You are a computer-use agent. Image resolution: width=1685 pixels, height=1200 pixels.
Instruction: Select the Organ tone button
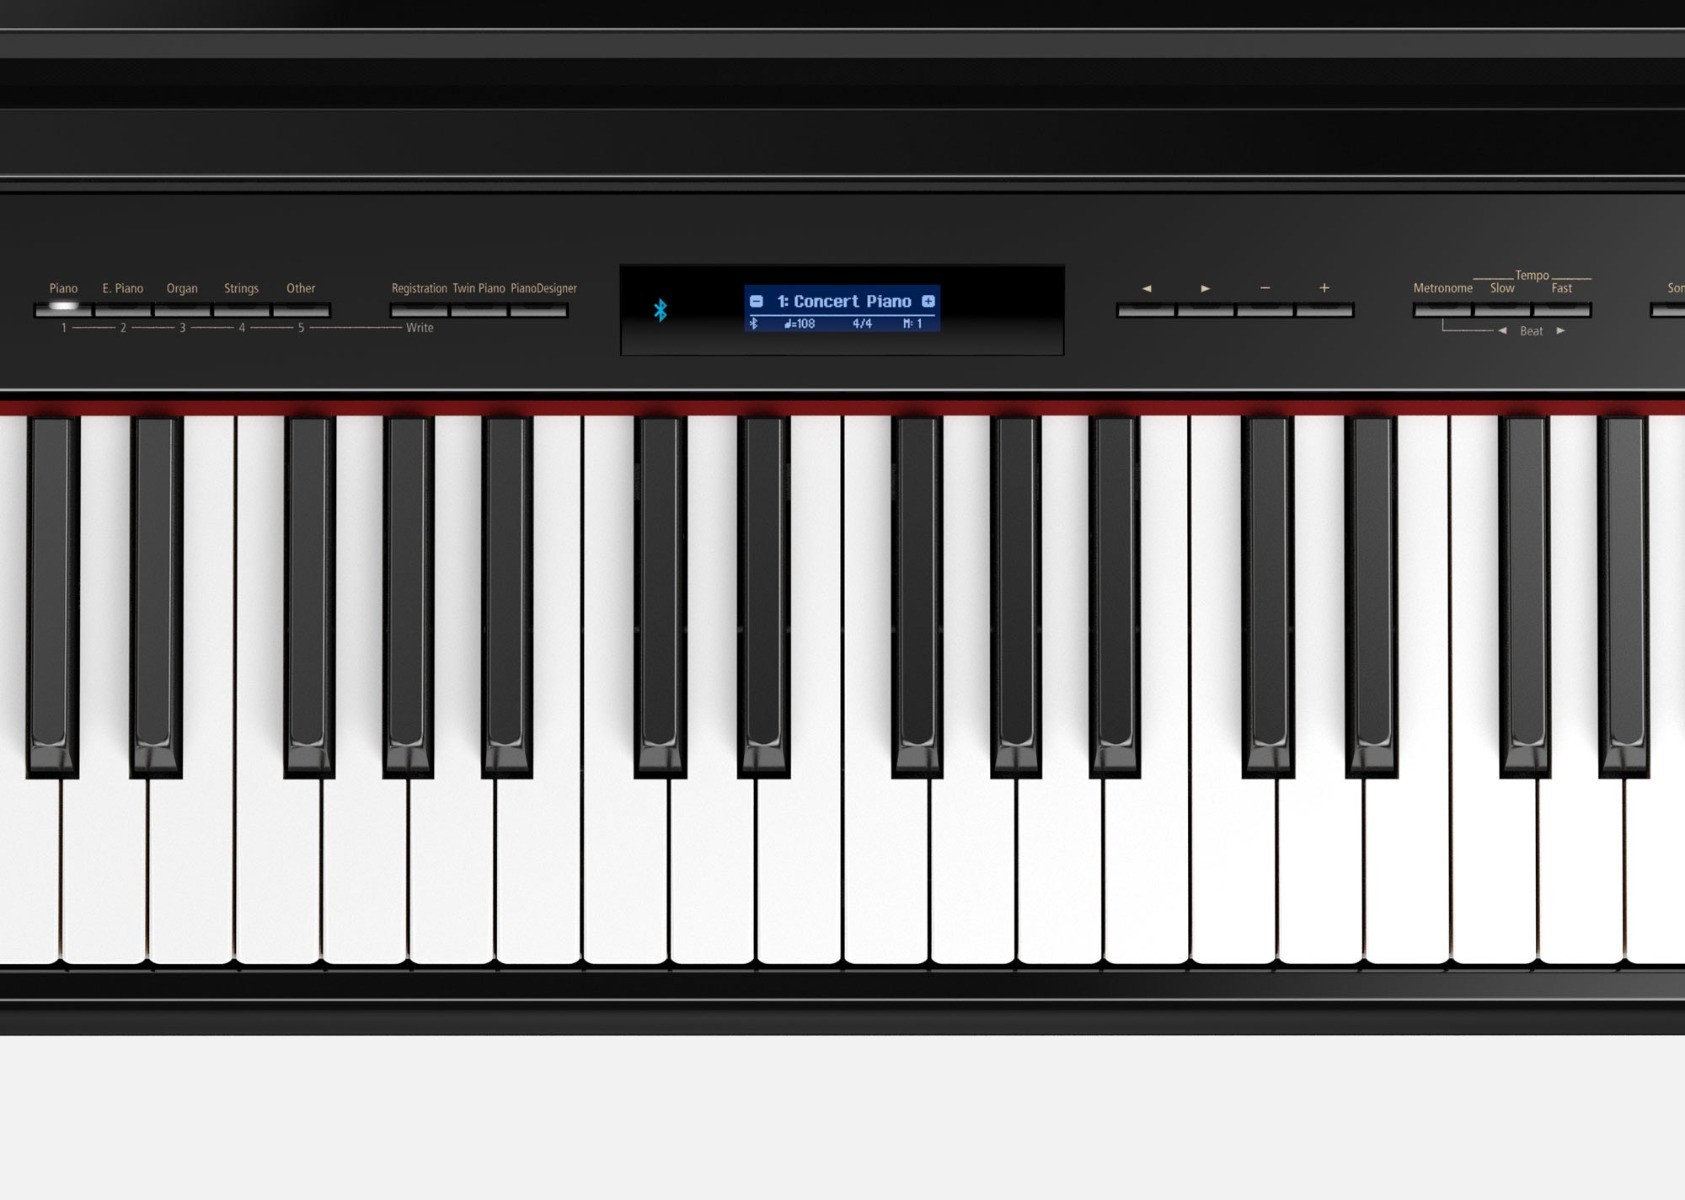(182, 310)
